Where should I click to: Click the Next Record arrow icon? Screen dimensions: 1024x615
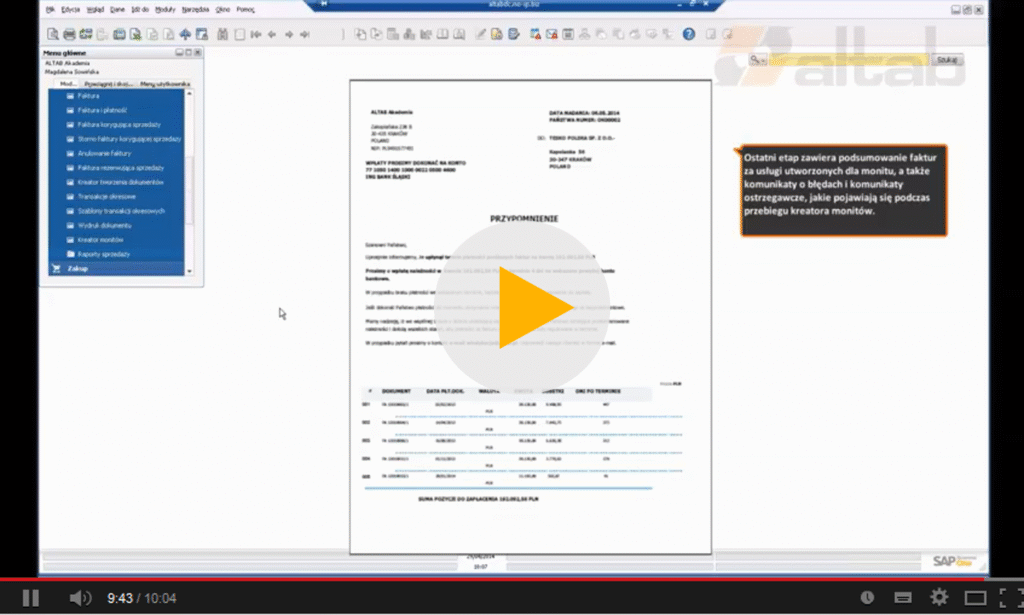point(289,33)
